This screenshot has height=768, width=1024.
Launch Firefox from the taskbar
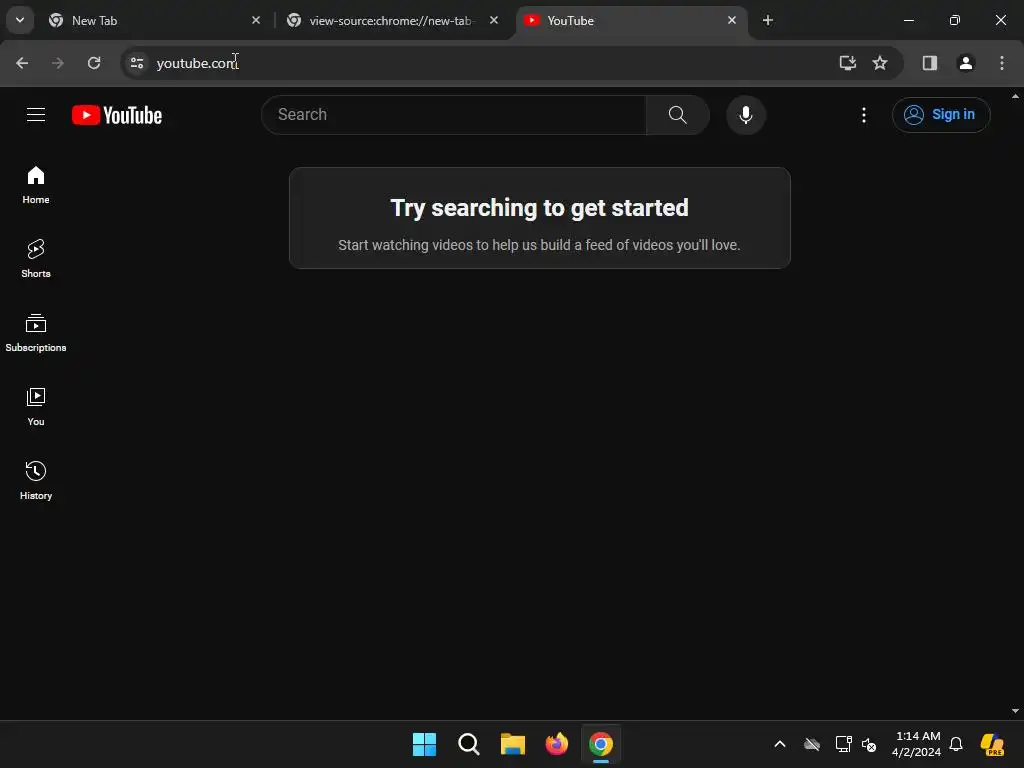557,744
